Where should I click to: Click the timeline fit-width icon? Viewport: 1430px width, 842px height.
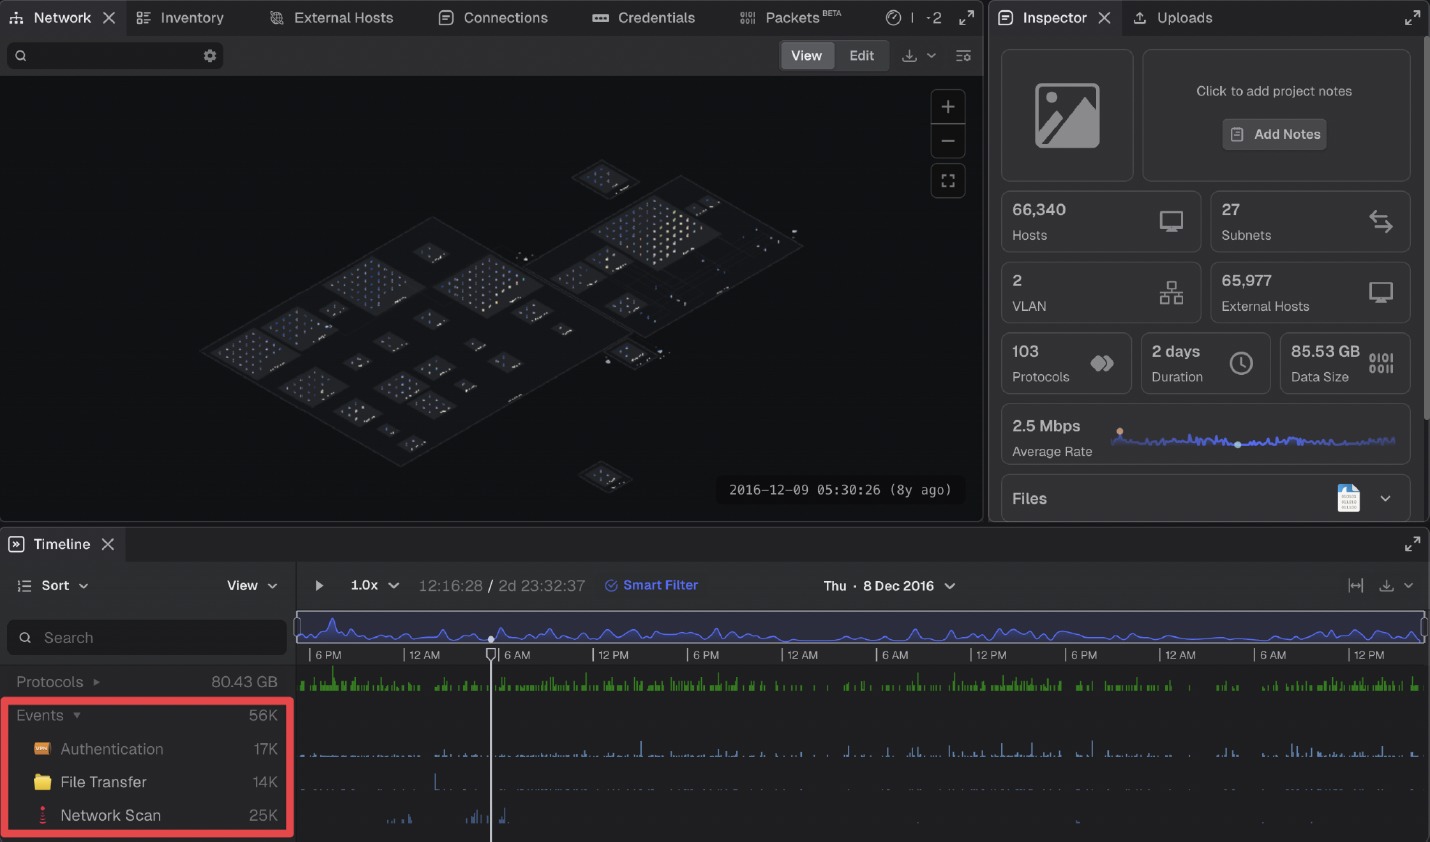1355,586
